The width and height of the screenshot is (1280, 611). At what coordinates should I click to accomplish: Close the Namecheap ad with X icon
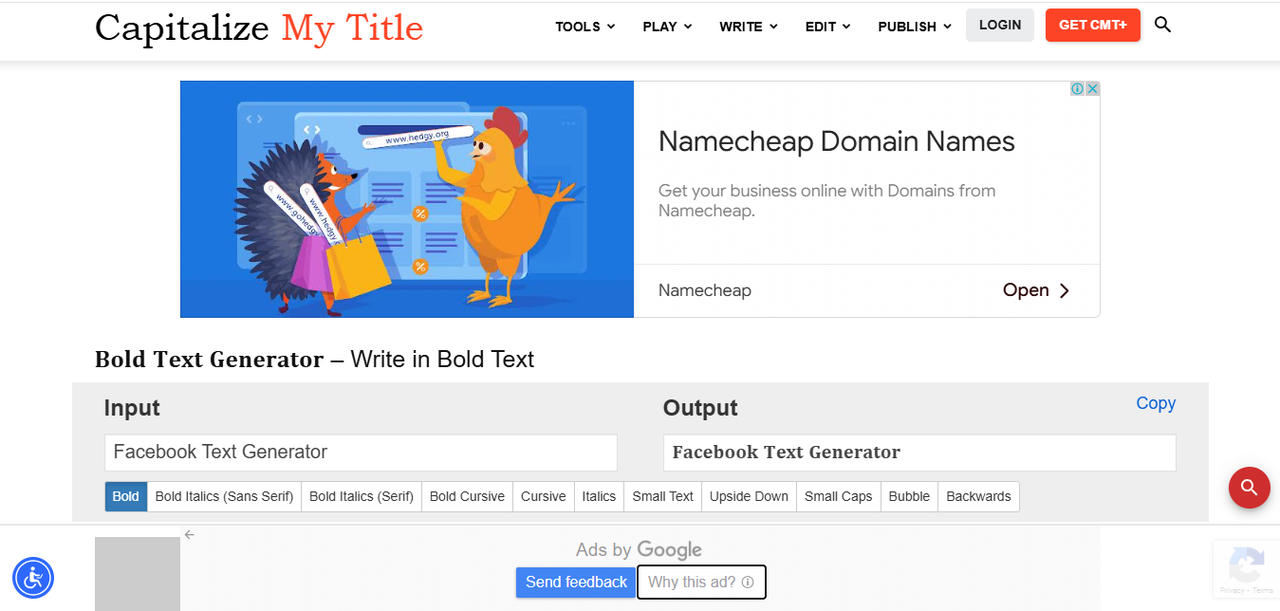coord(1093,89)
